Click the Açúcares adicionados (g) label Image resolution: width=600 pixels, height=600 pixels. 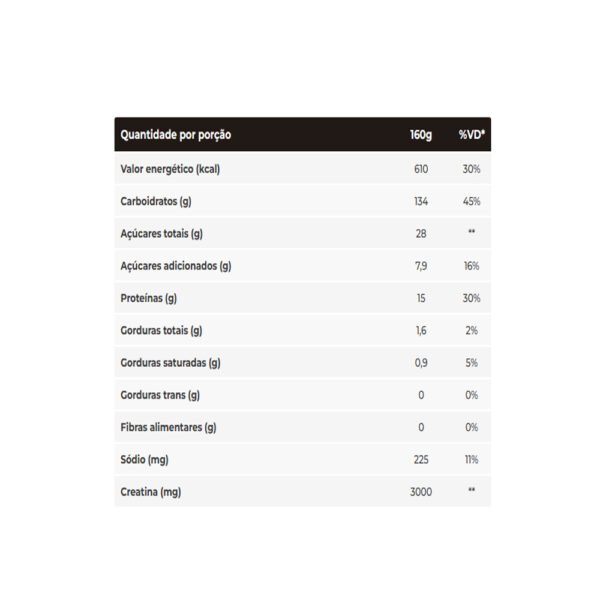click(x=176, y=266)
